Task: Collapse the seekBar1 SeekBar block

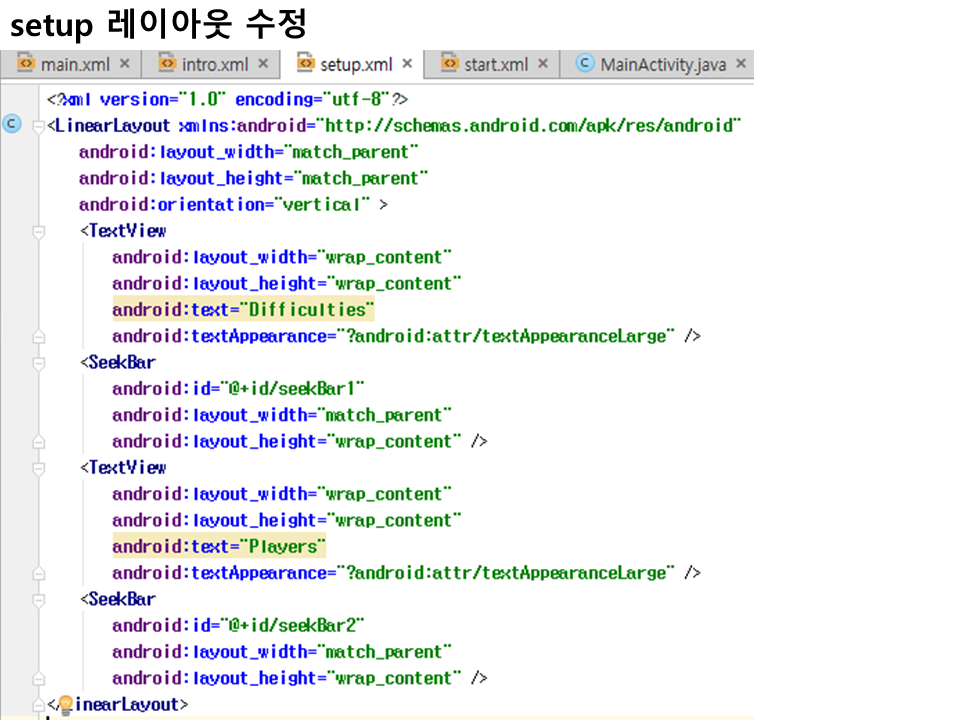Action: pyautogui.click(x=39, y=363)
